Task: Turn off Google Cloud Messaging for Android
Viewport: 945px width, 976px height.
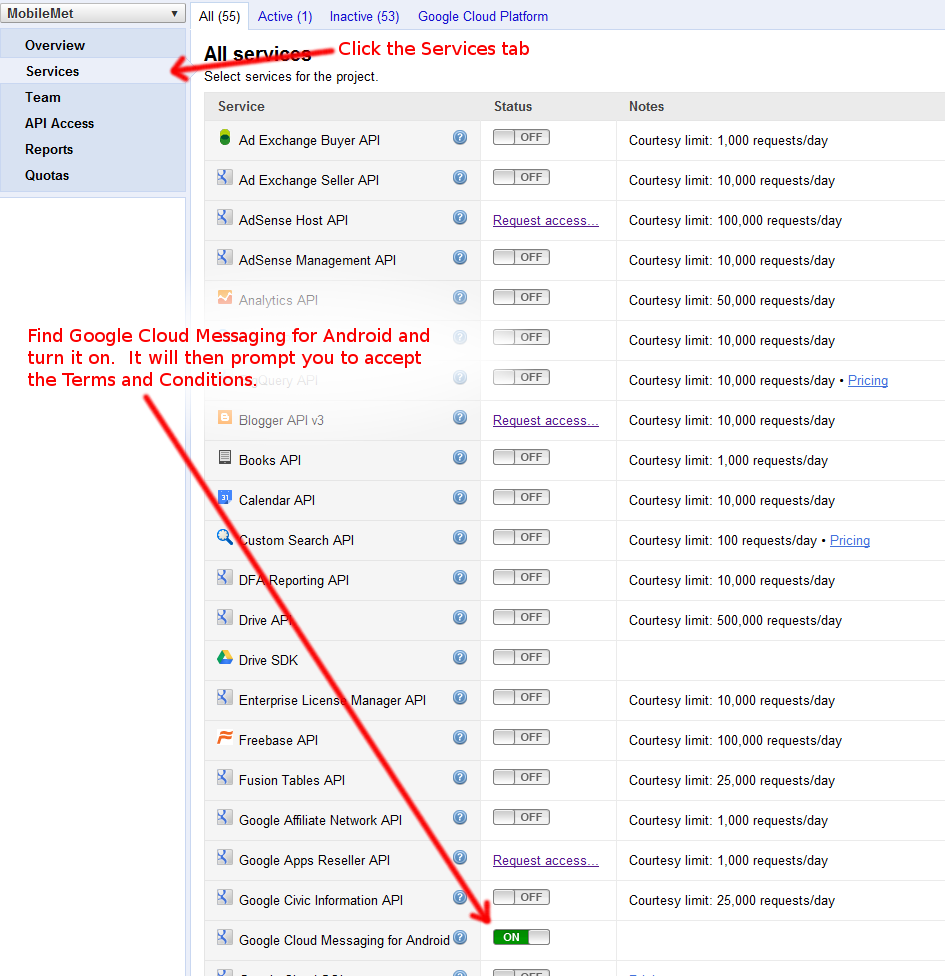Action: click(521, 937)
